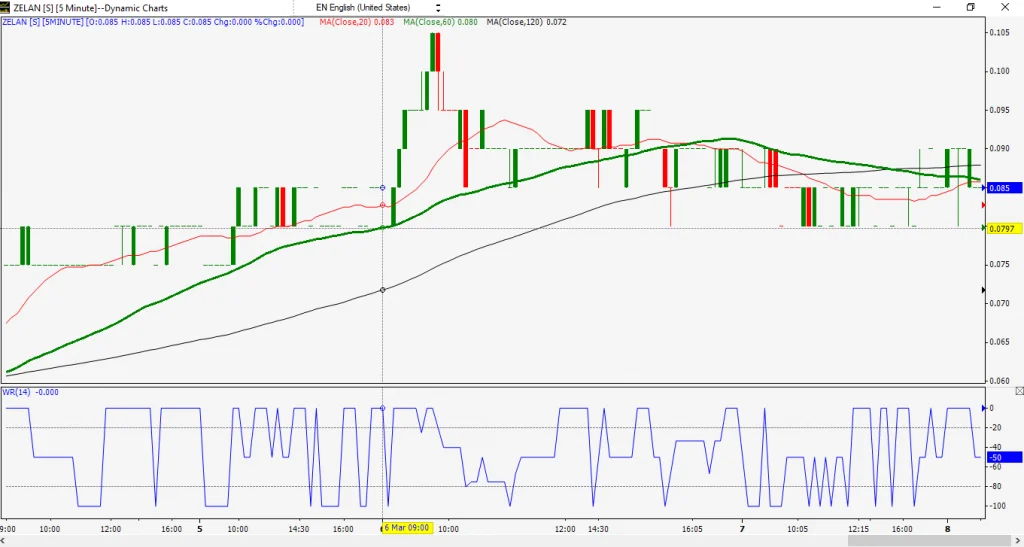Select the MA(Close,20) 0.083 legend
The width and height of the screenshot is (1024, 547).
pyautogui.click(x=357, y=22)
